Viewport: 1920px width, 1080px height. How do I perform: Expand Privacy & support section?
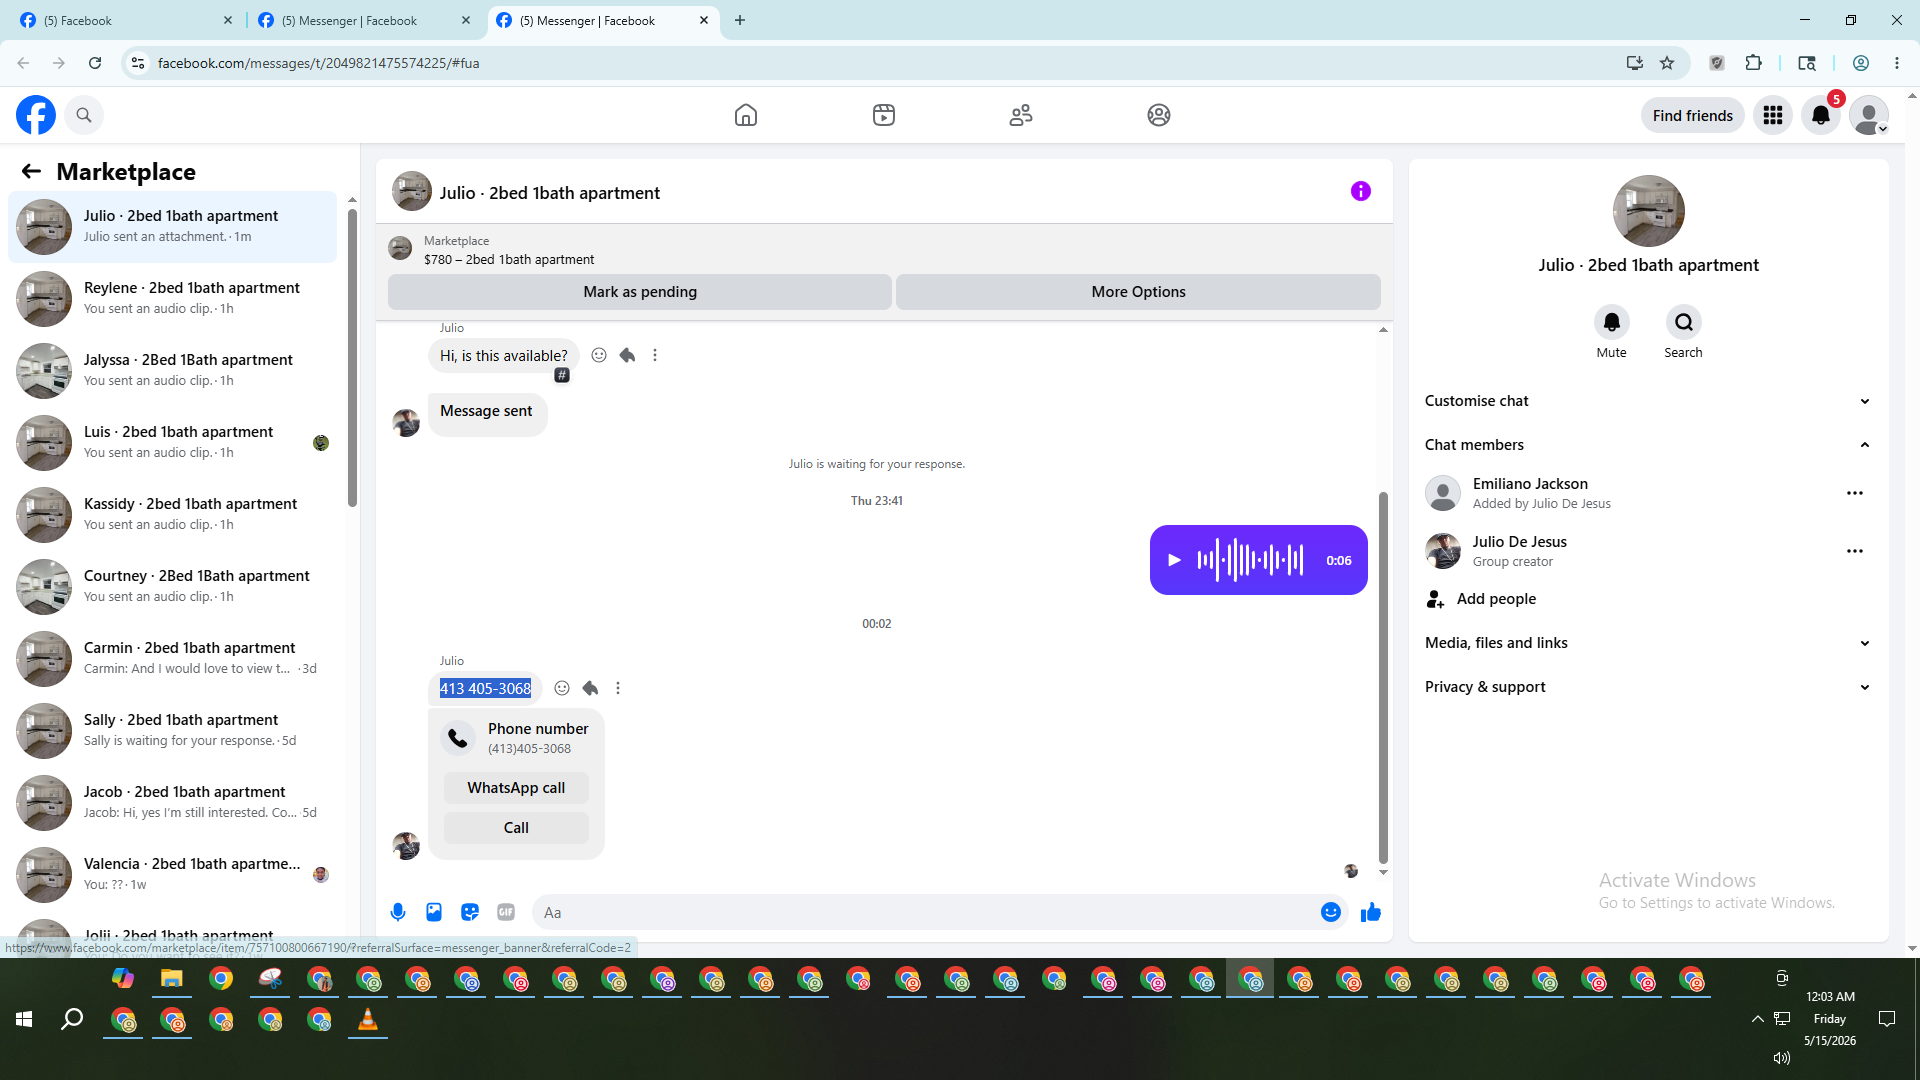[x=1648, y=687]
